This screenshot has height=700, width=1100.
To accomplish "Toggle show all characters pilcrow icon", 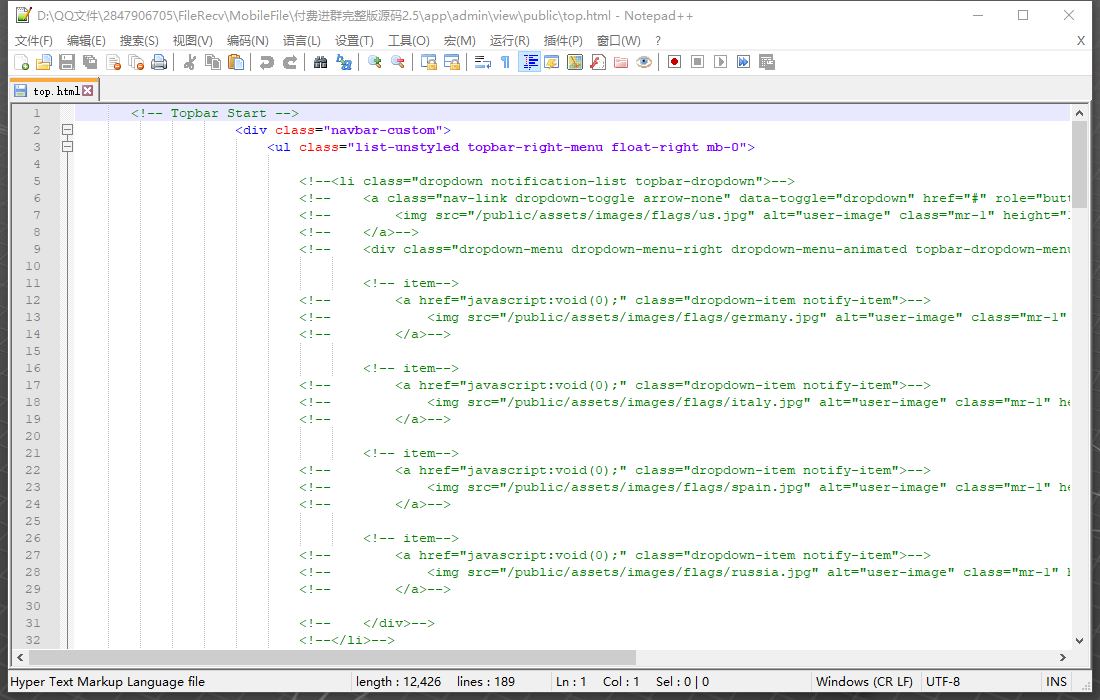I will [505, 62].
